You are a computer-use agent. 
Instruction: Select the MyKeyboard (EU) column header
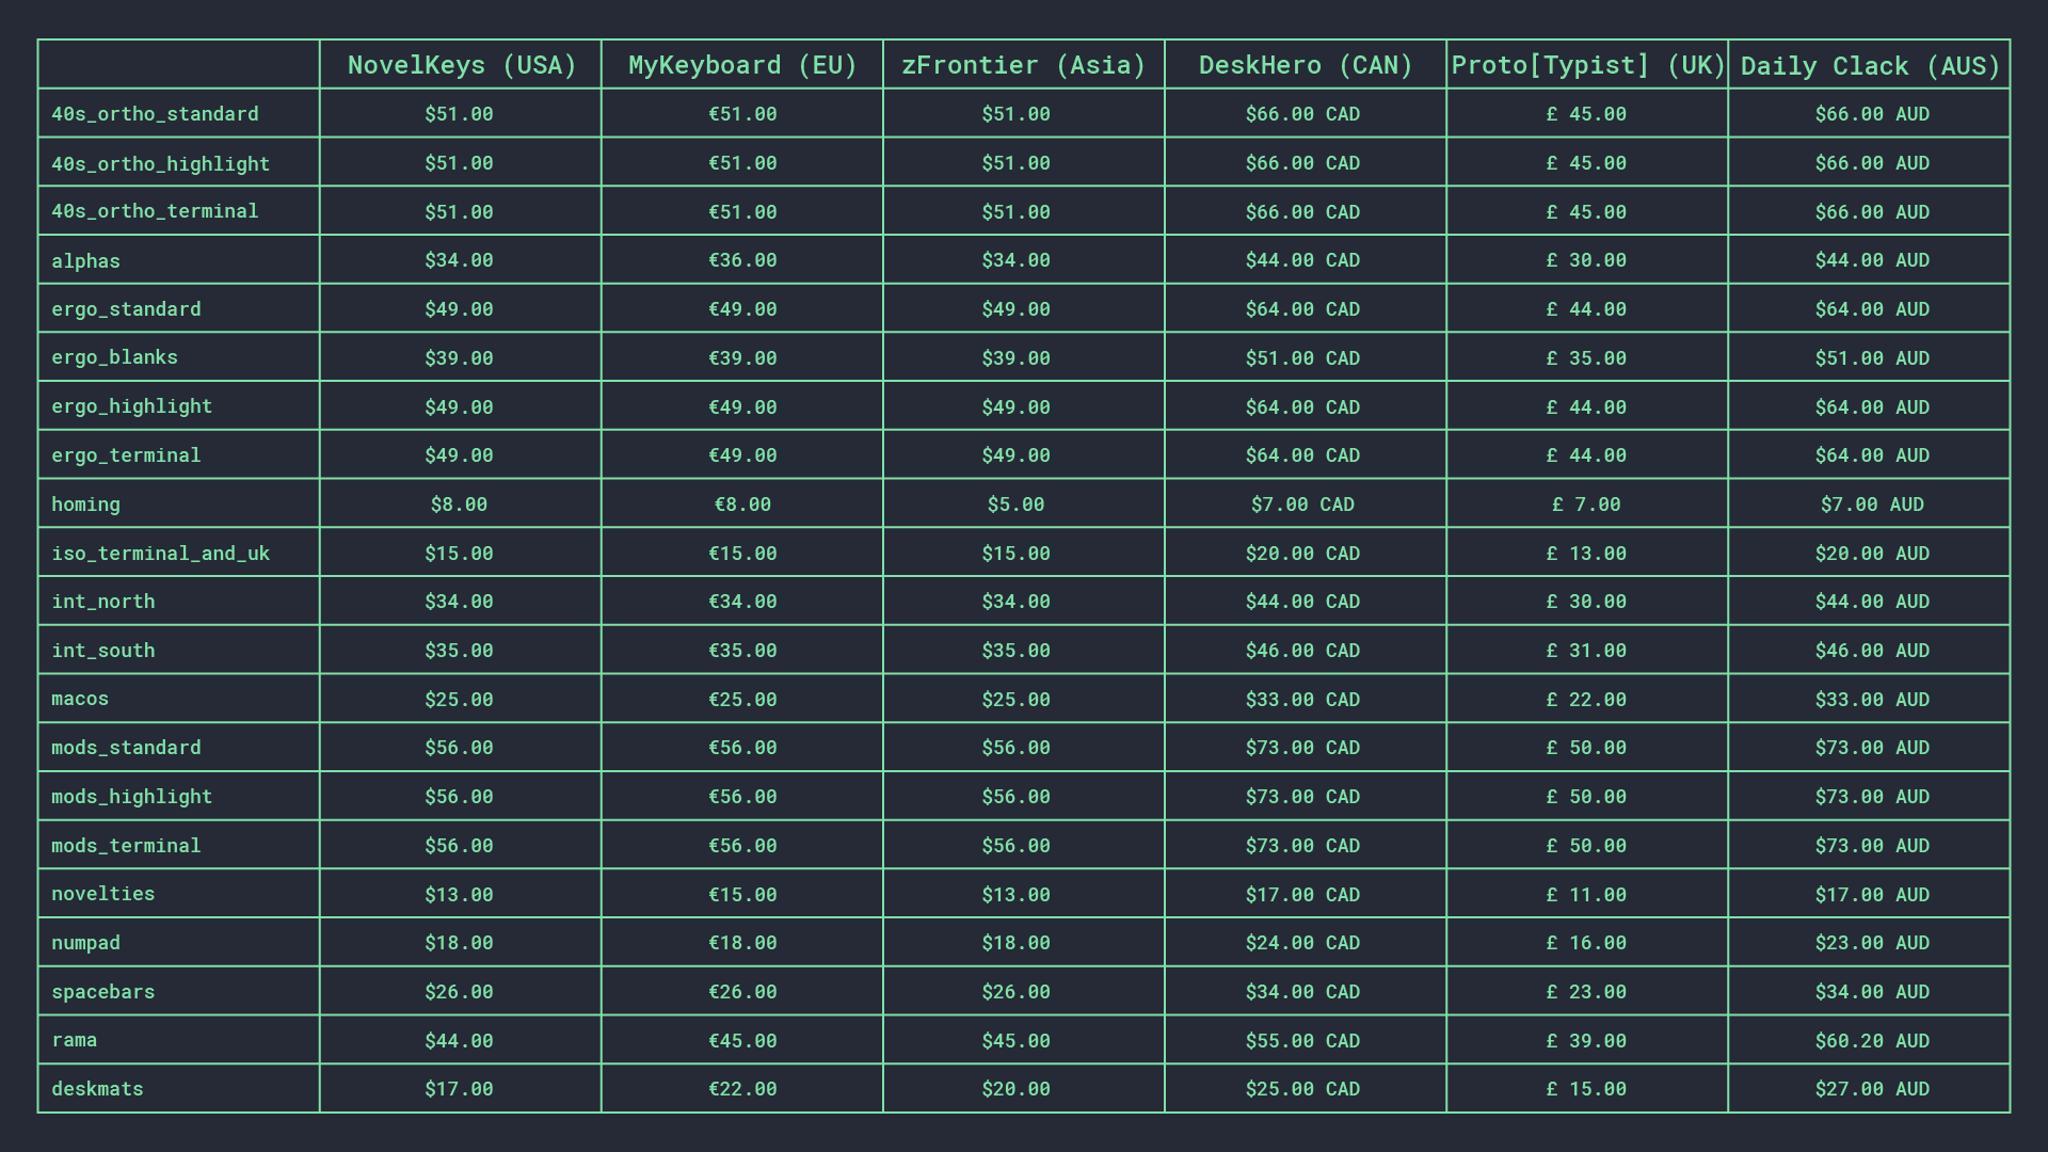[x=742, y=65]
